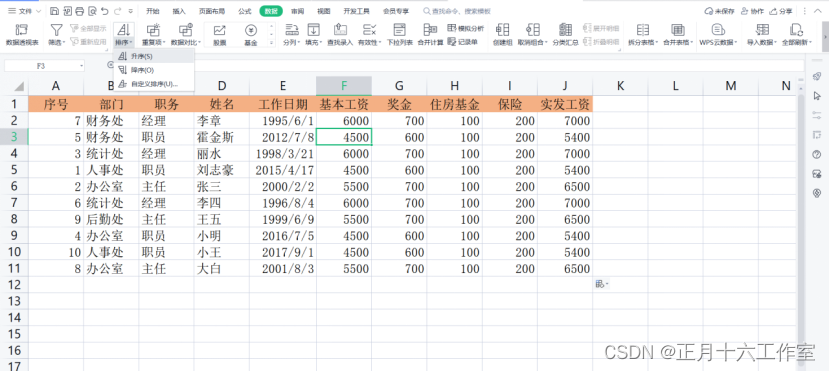Click the 取消组合 ungroup icon
This screenshot has width=830, height=371.
533,30
